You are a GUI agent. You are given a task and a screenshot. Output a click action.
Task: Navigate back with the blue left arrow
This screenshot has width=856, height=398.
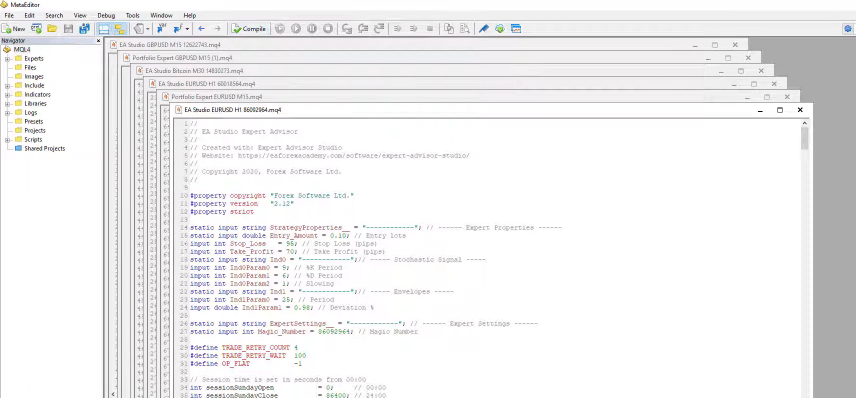(202, 29)
